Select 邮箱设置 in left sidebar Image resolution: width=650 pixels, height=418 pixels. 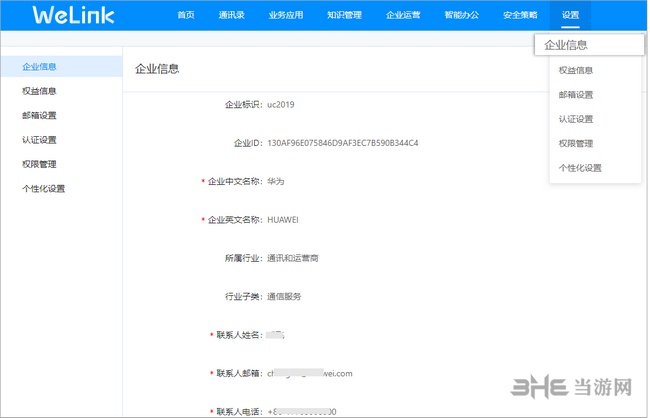39,115
